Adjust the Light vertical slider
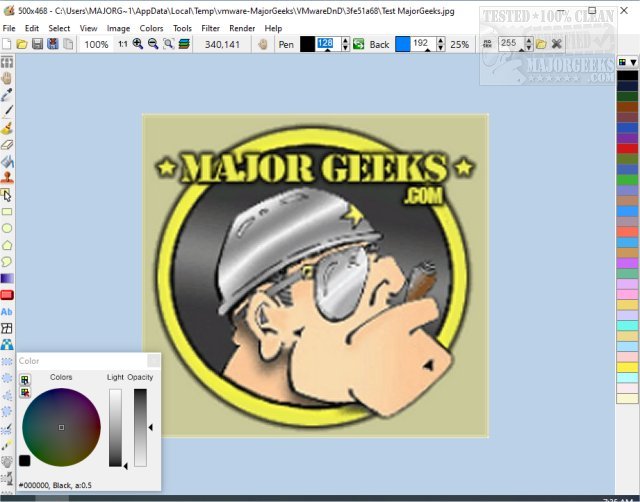The width and height of the screenshot is (640, 502). [115, 427]
